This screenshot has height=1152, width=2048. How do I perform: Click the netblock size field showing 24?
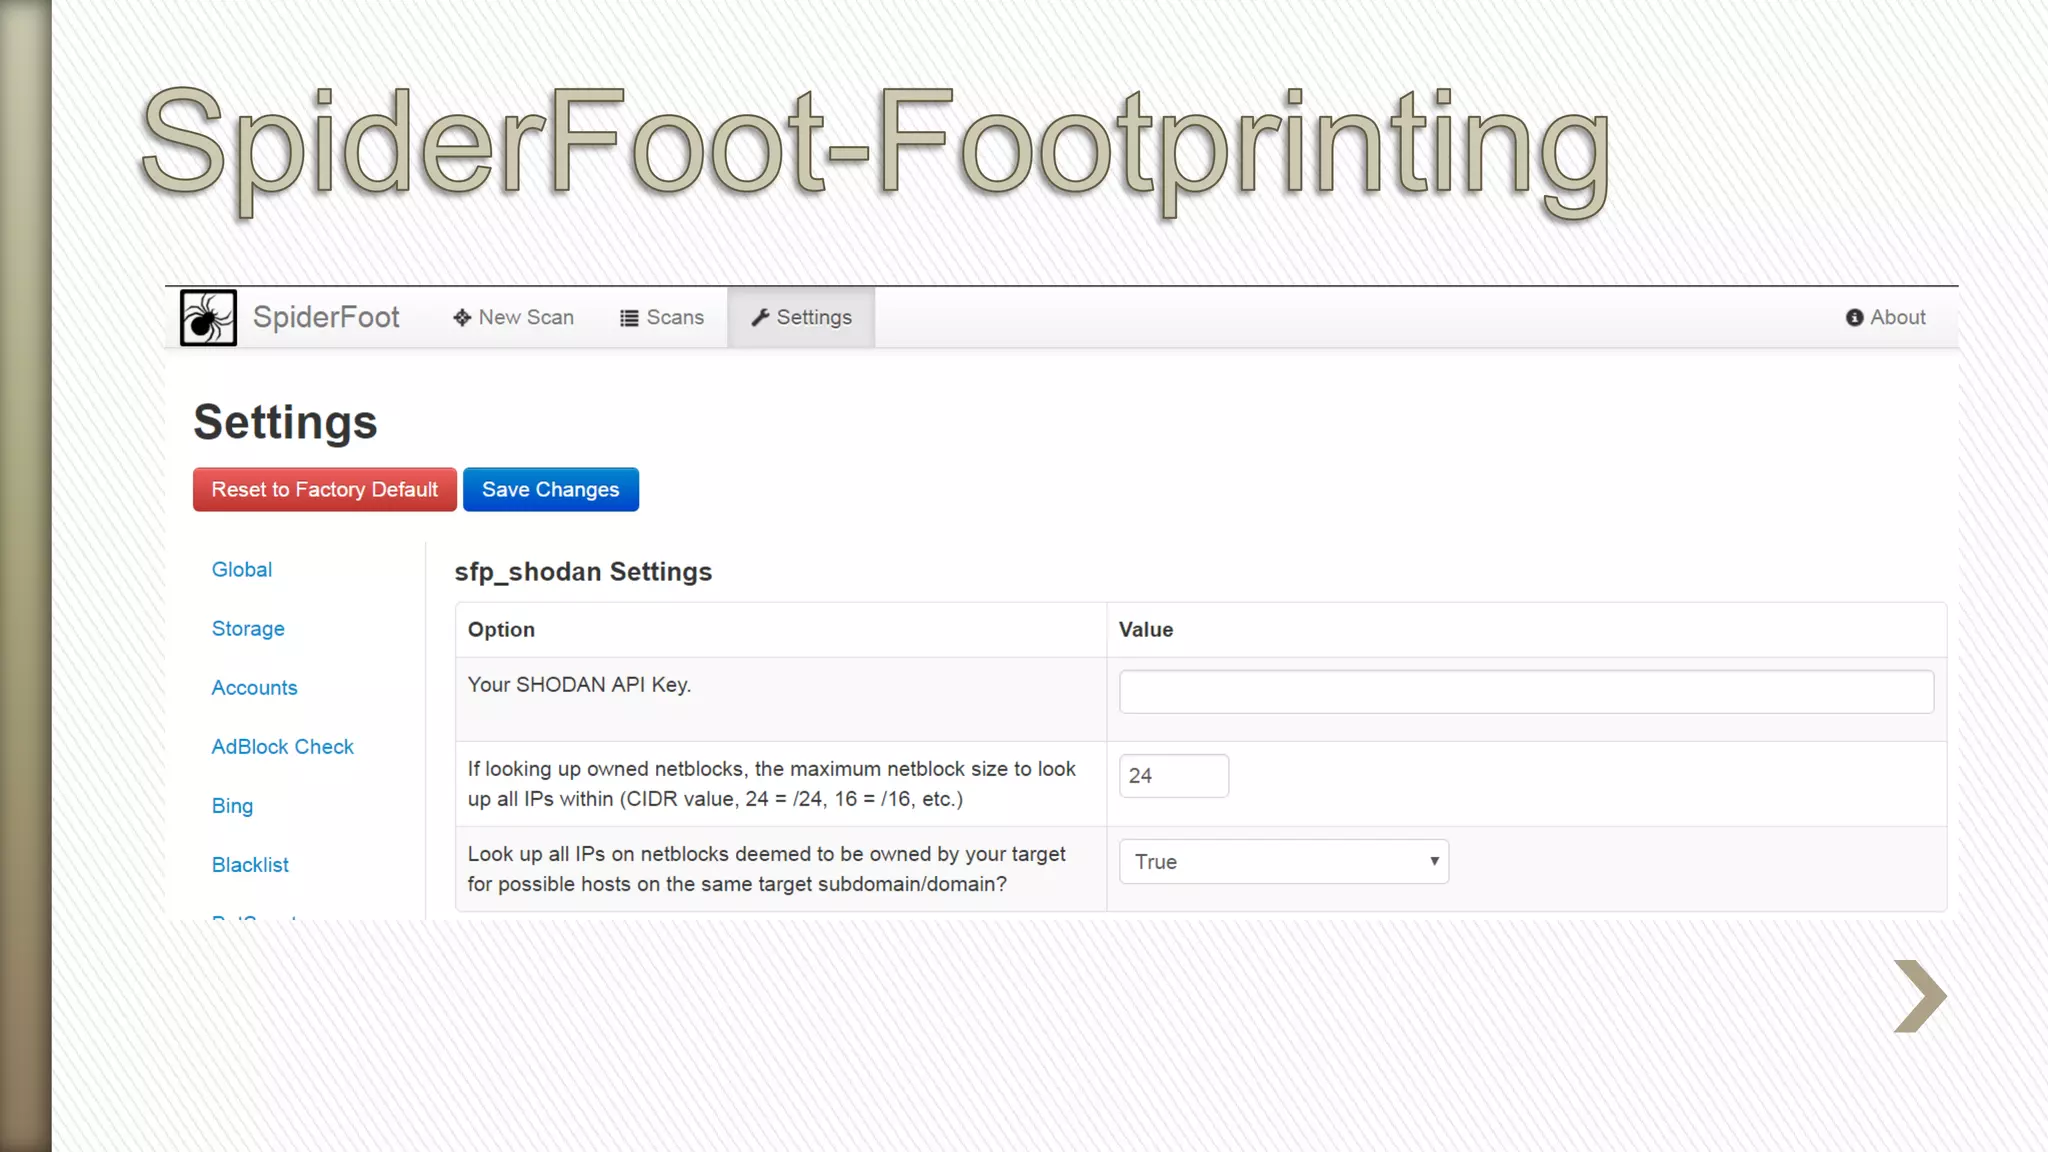click(1173, 776)
